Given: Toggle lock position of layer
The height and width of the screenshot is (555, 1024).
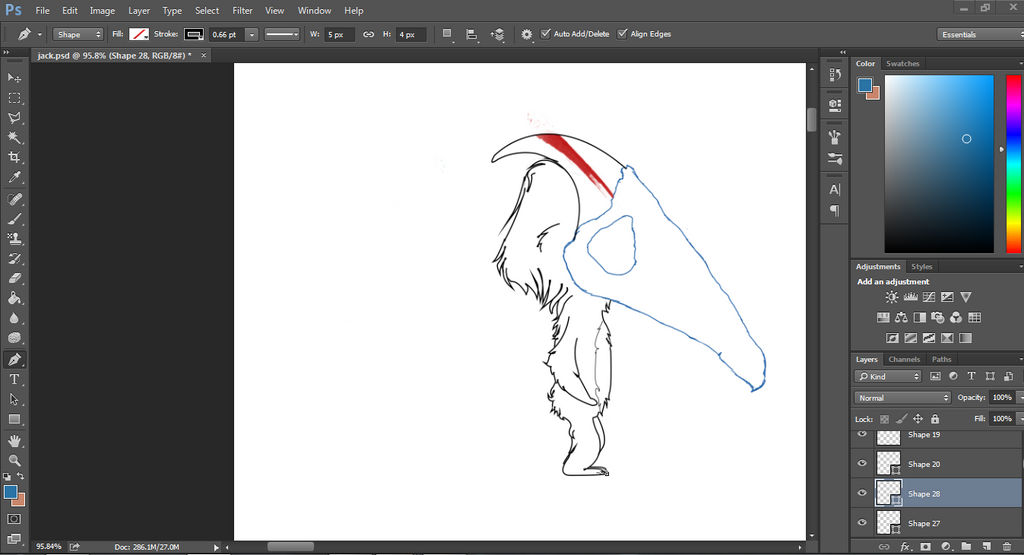Looking at the screenshot, I should pyautogui.click(x=918, y=419).
